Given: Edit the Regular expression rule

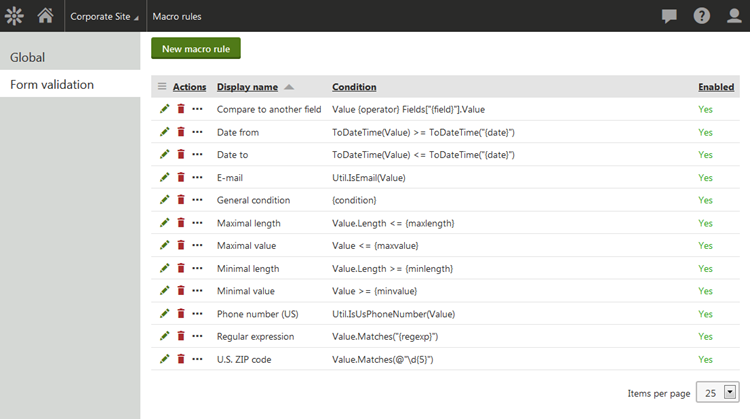Looking at the screenshot, I should click(x=165, y=336).
